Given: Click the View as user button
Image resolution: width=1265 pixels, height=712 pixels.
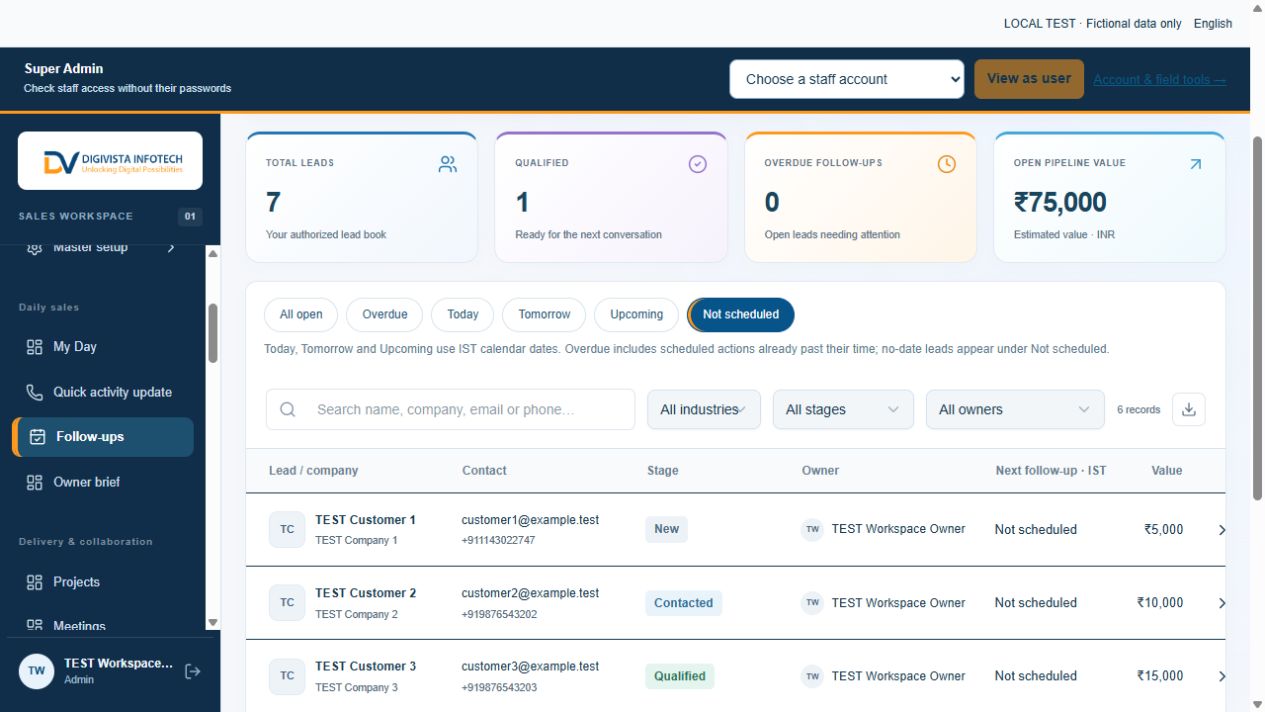Looking at the screenshot, I should point(1029,79).
